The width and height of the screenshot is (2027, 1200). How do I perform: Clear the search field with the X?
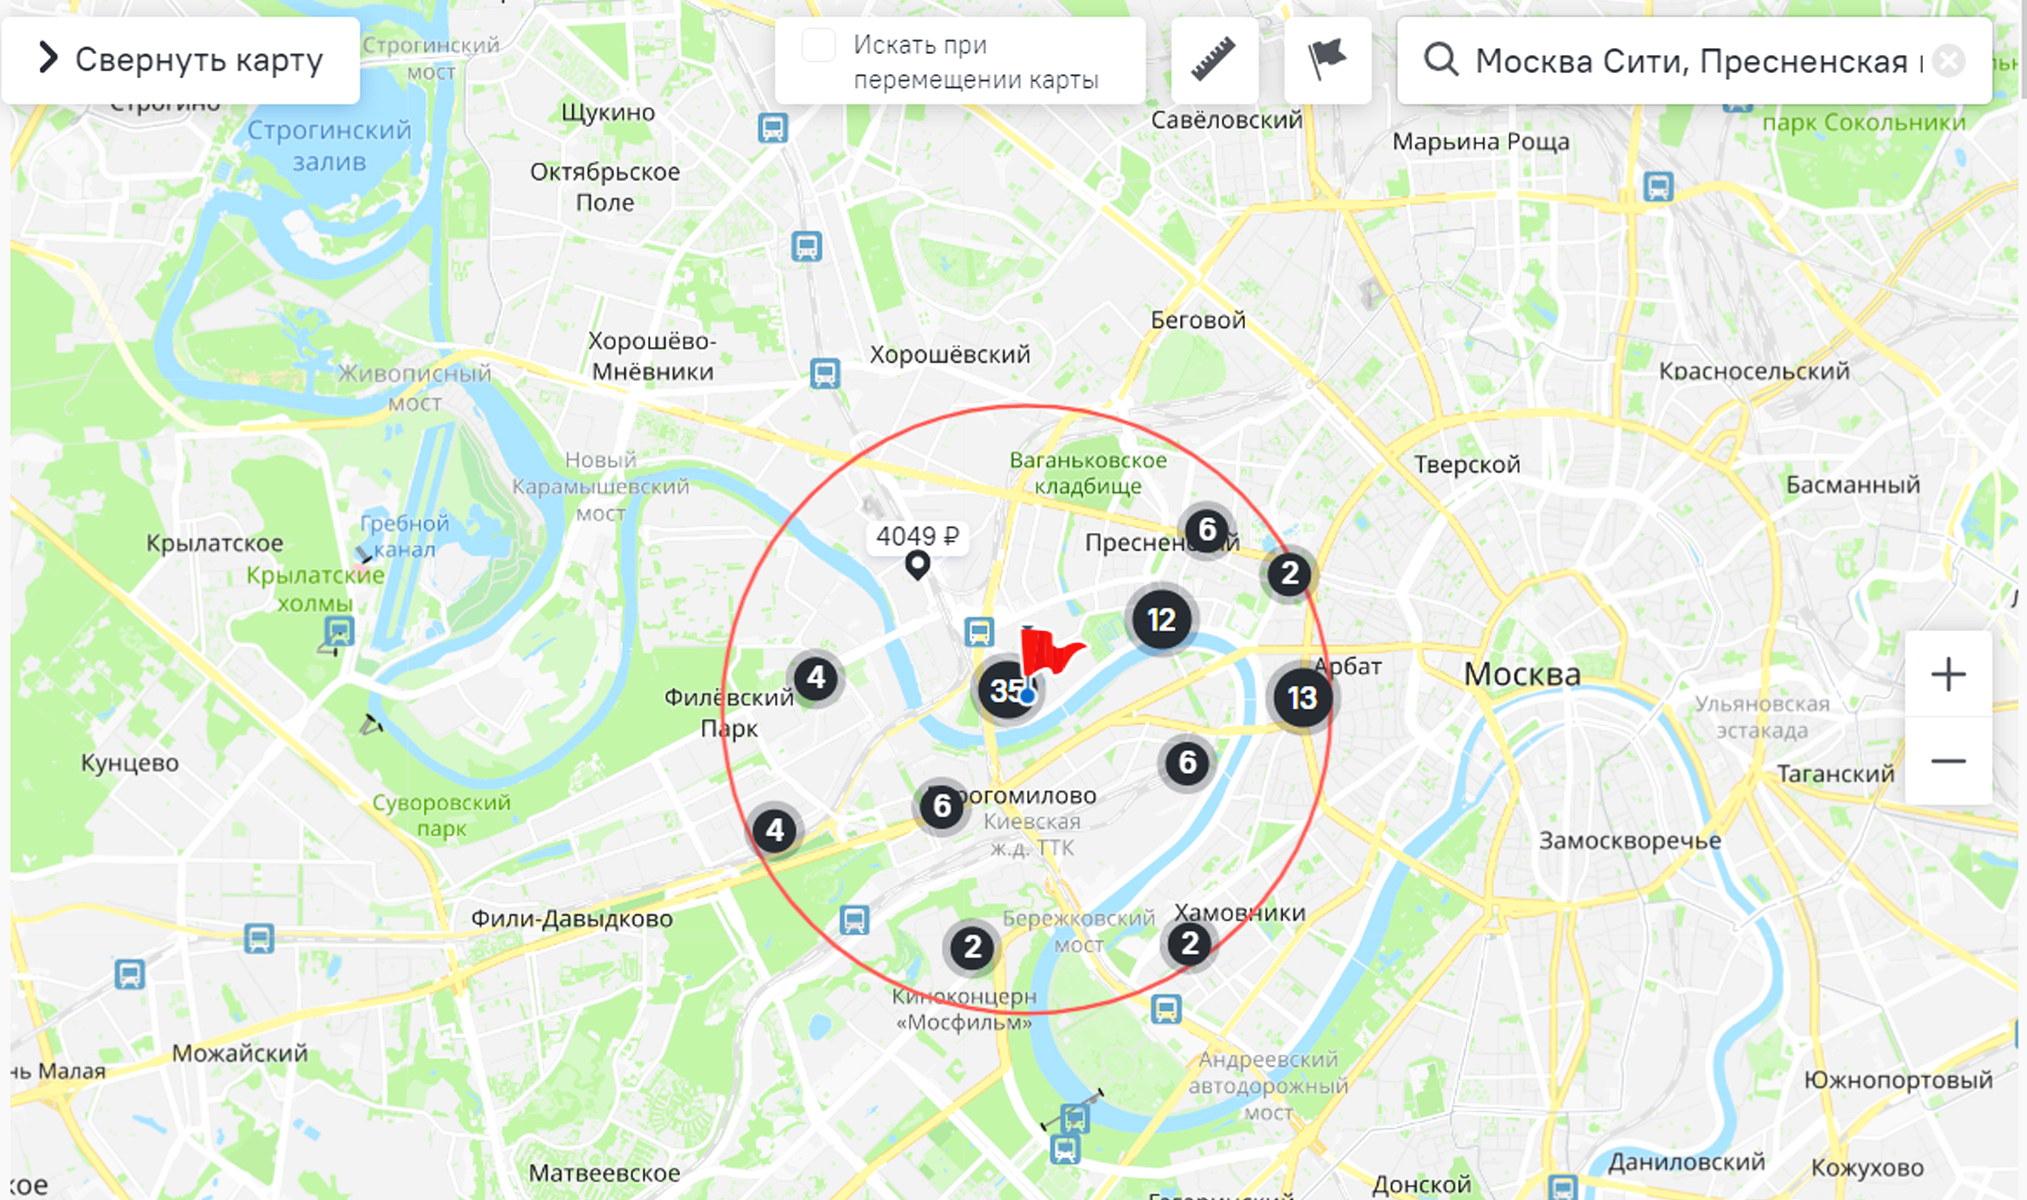click(x=1948, y=61)
